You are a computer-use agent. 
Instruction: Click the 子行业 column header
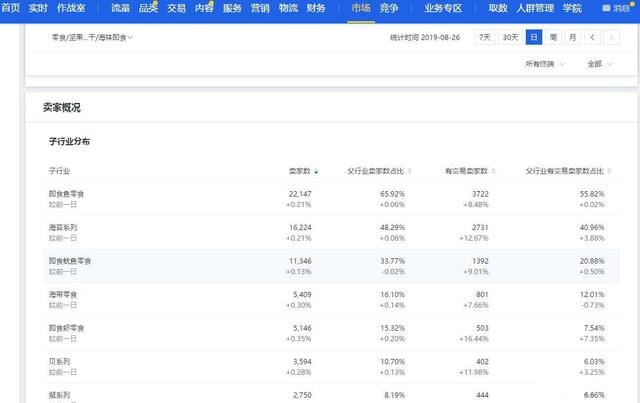click(60, 171)
